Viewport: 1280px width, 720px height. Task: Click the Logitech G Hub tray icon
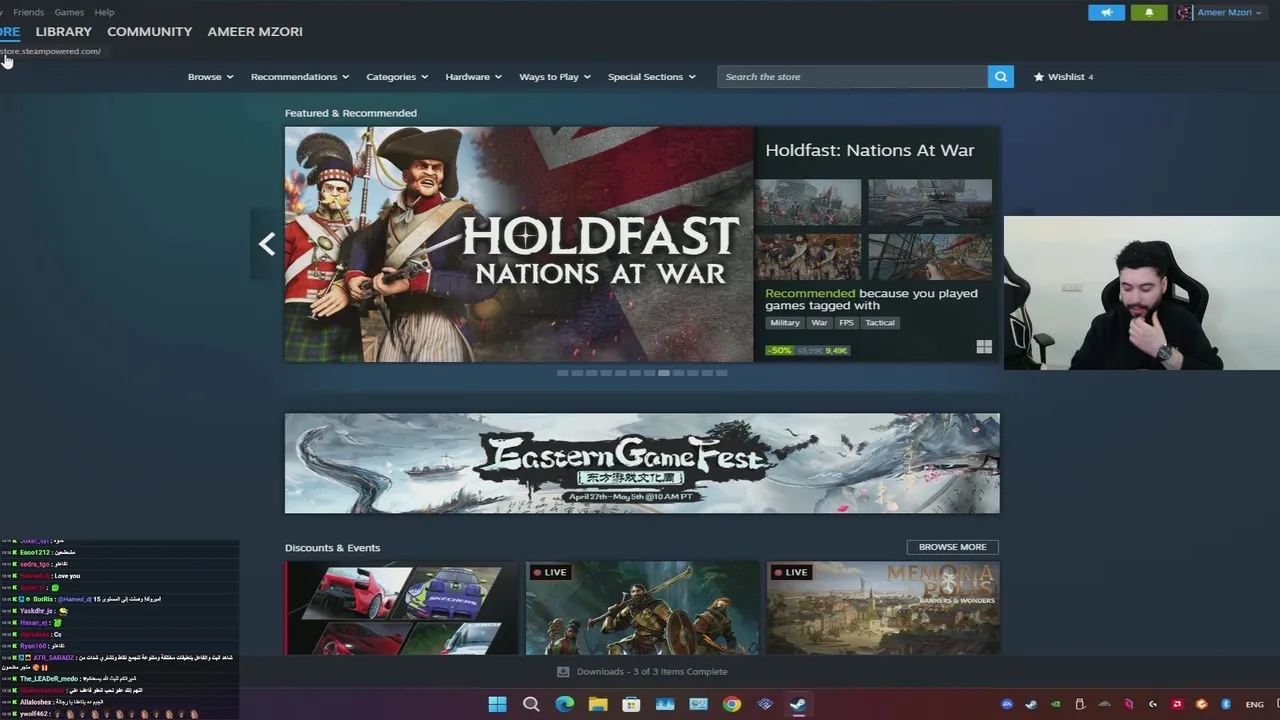tap(1153, 704)
